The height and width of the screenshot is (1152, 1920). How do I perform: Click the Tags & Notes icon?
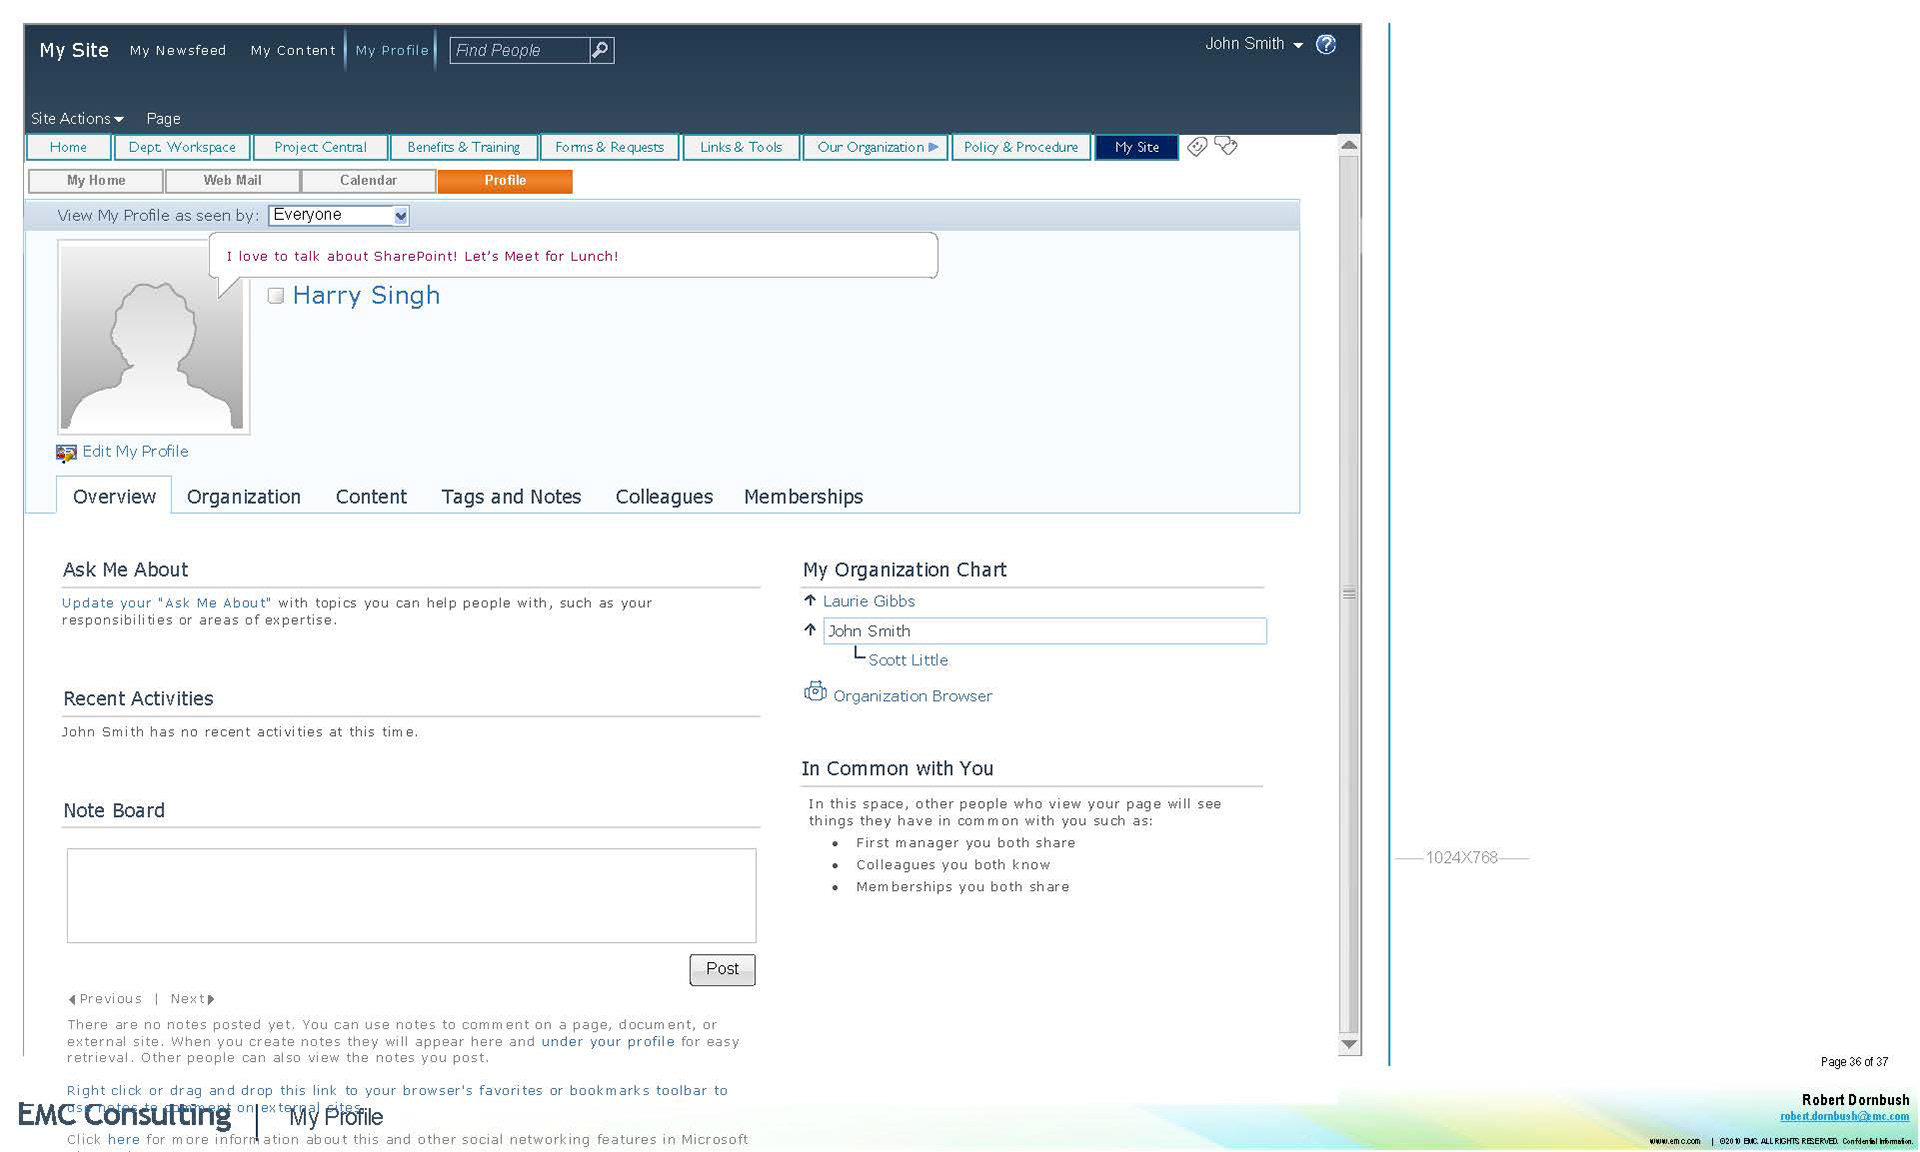coord(1226,147)
